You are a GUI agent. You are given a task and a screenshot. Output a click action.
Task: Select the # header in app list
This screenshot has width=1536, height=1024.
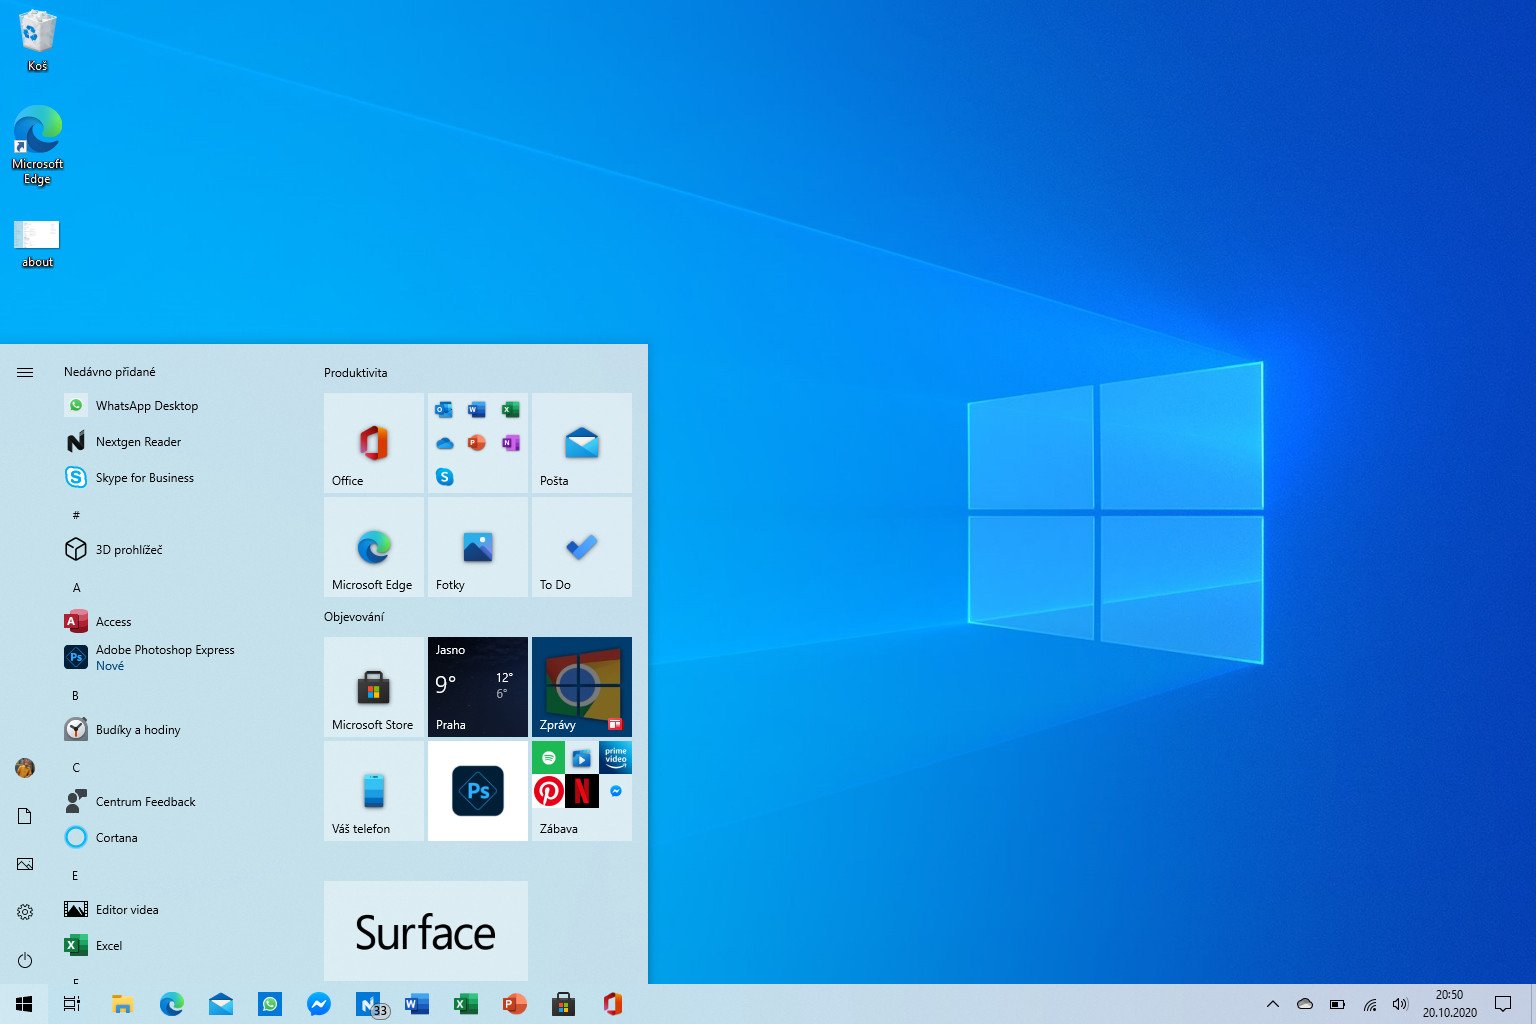pyautogui.click(x=76, y=515)
